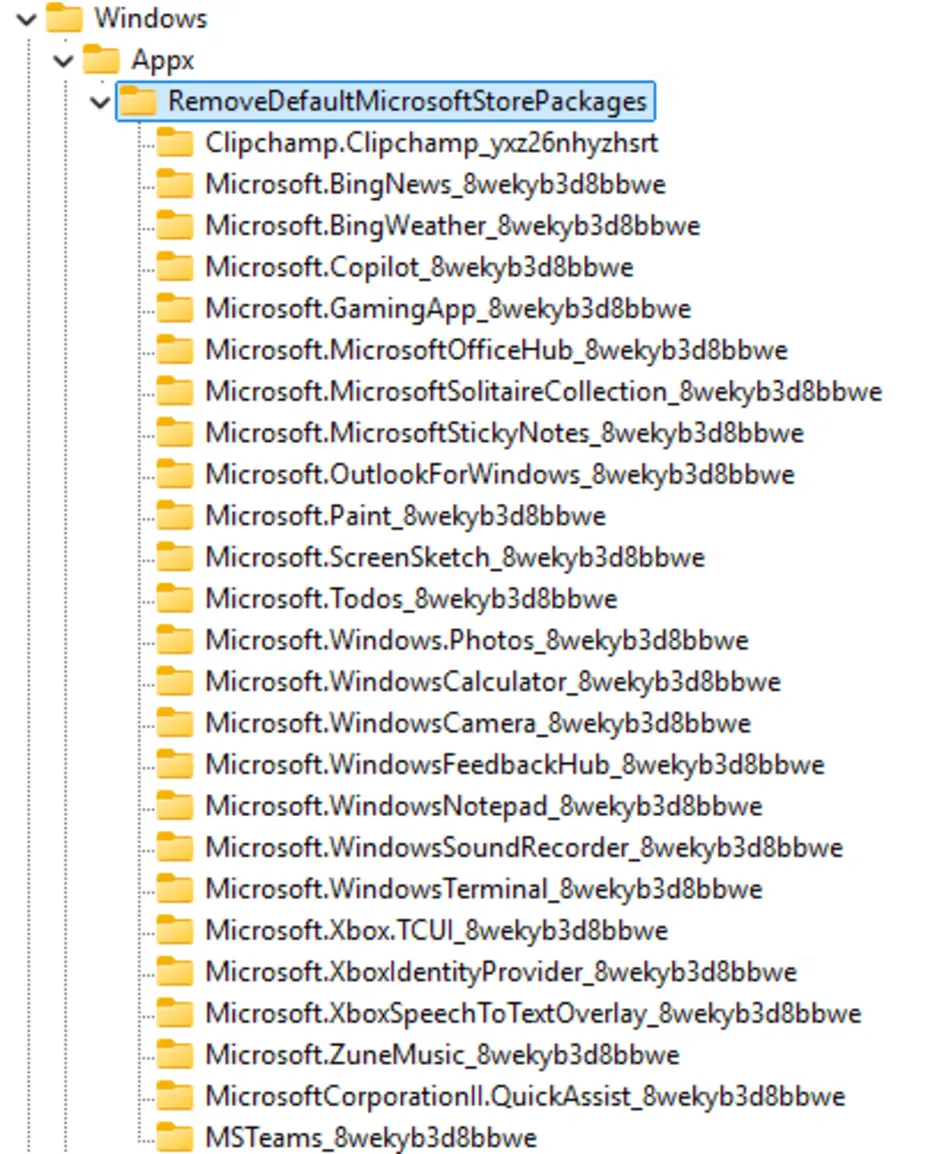Collapse the Appx node chevron
This screenshot has height=1154, width=944.
pyautogui.click(x=64, y=60)
